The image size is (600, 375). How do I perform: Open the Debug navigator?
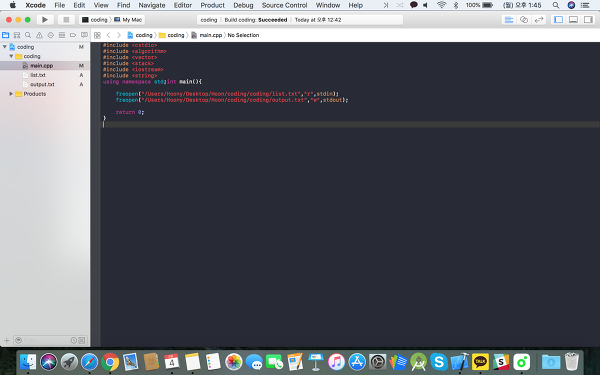tap(62, 35)
